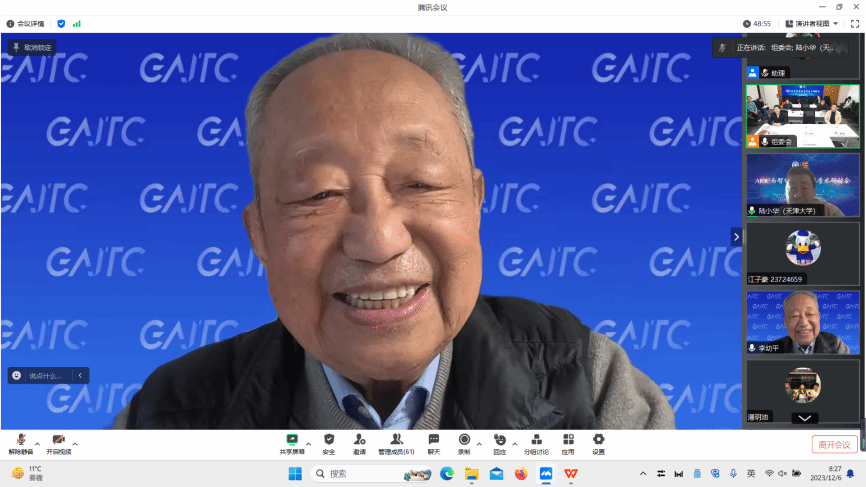Open Manage Members (管理成员) panel

396,440
